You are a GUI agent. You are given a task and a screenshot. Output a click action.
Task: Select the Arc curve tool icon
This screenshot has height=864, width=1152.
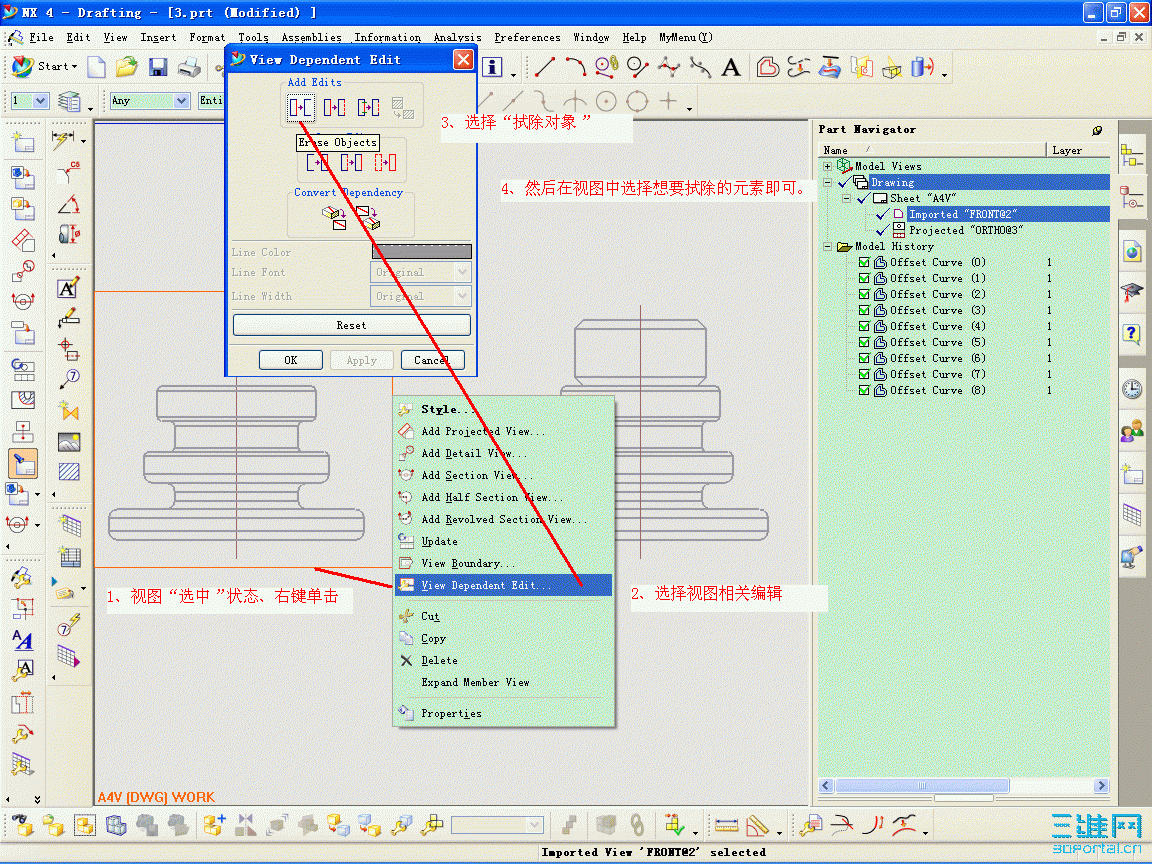(575, 68)
